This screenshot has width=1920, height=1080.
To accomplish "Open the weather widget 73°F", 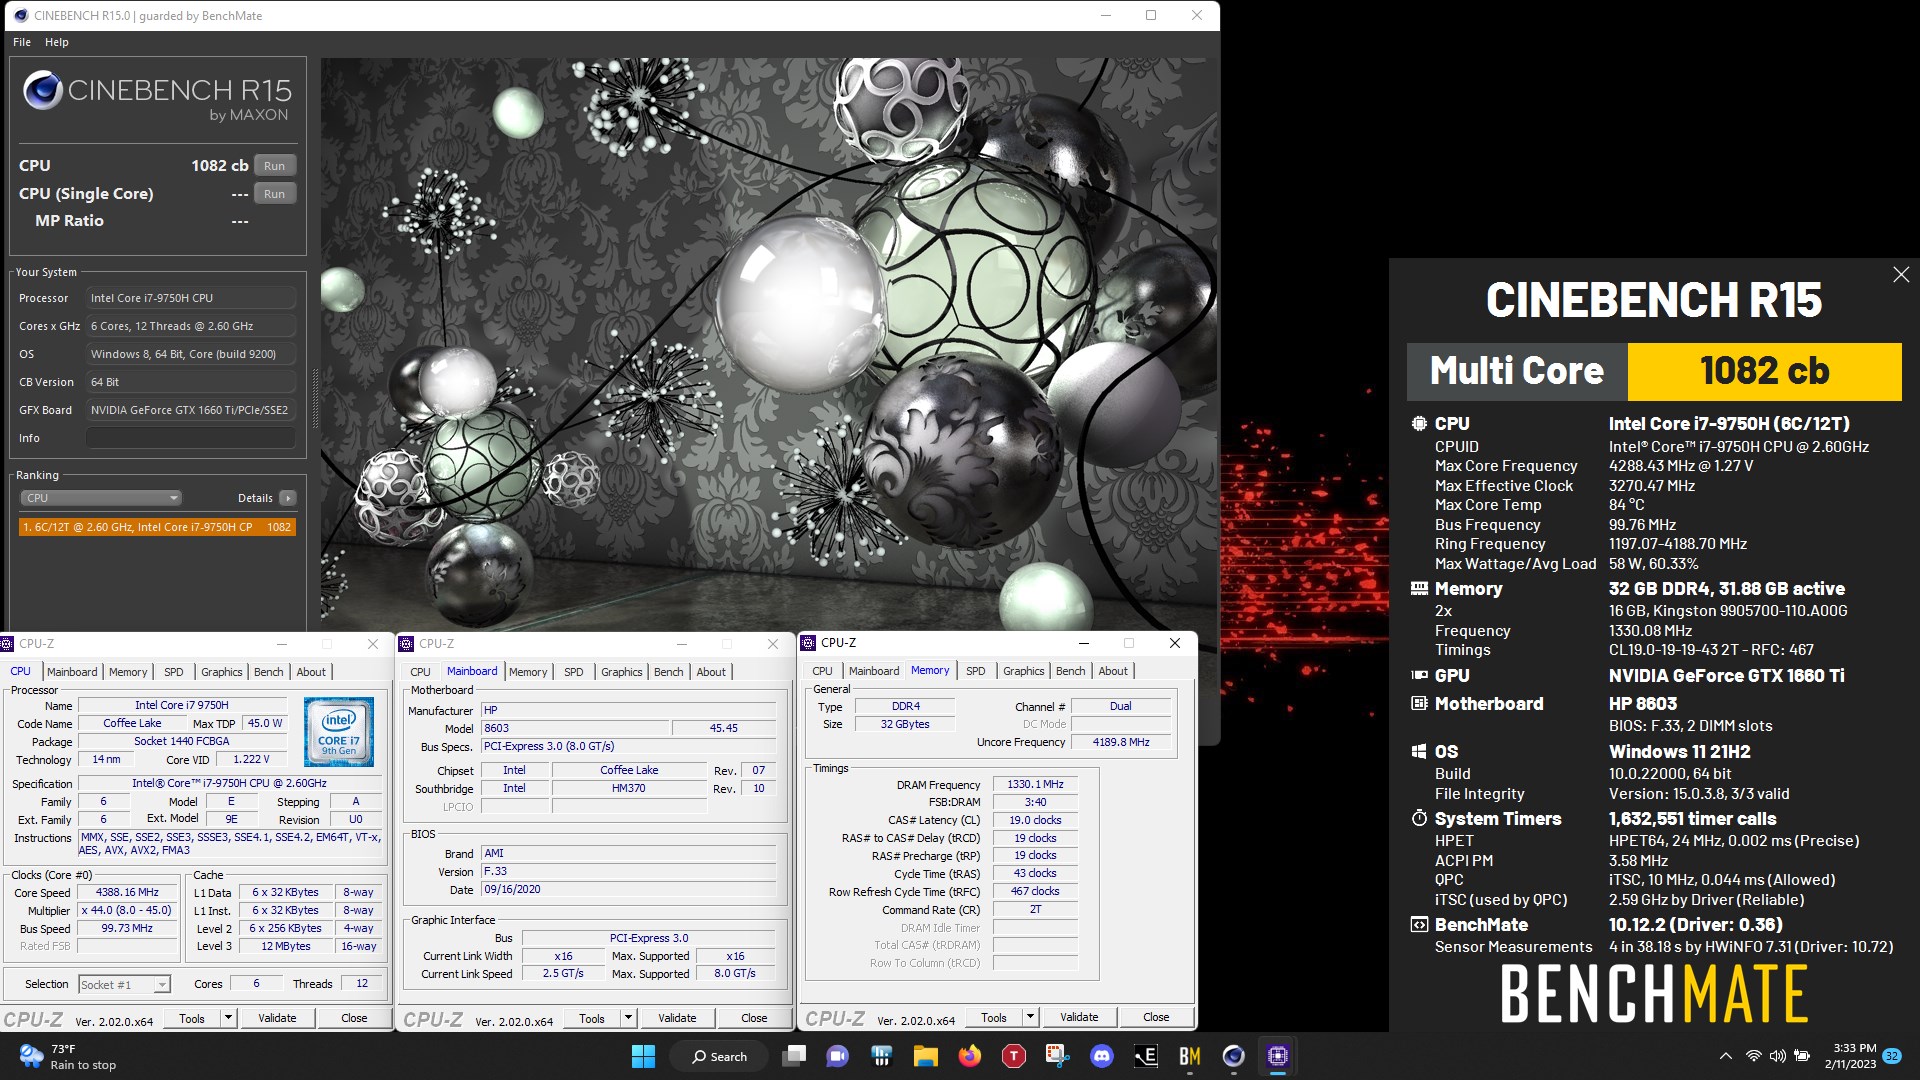I will tap(66, 1057).
